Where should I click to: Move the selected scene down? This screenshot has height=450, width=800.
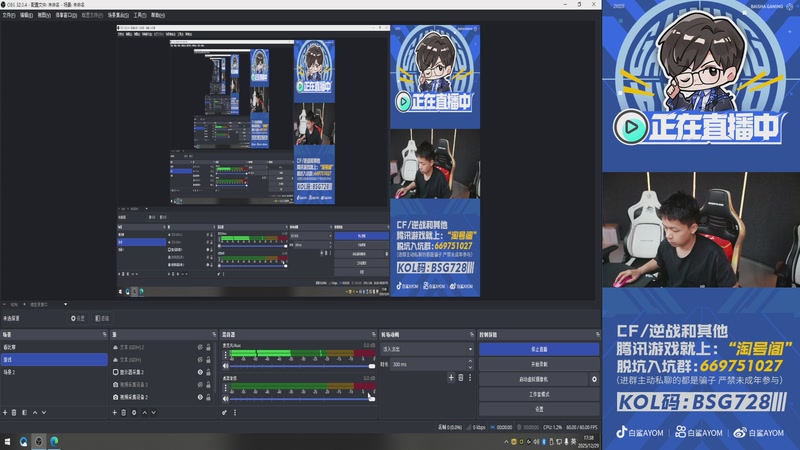pos(44,412)
